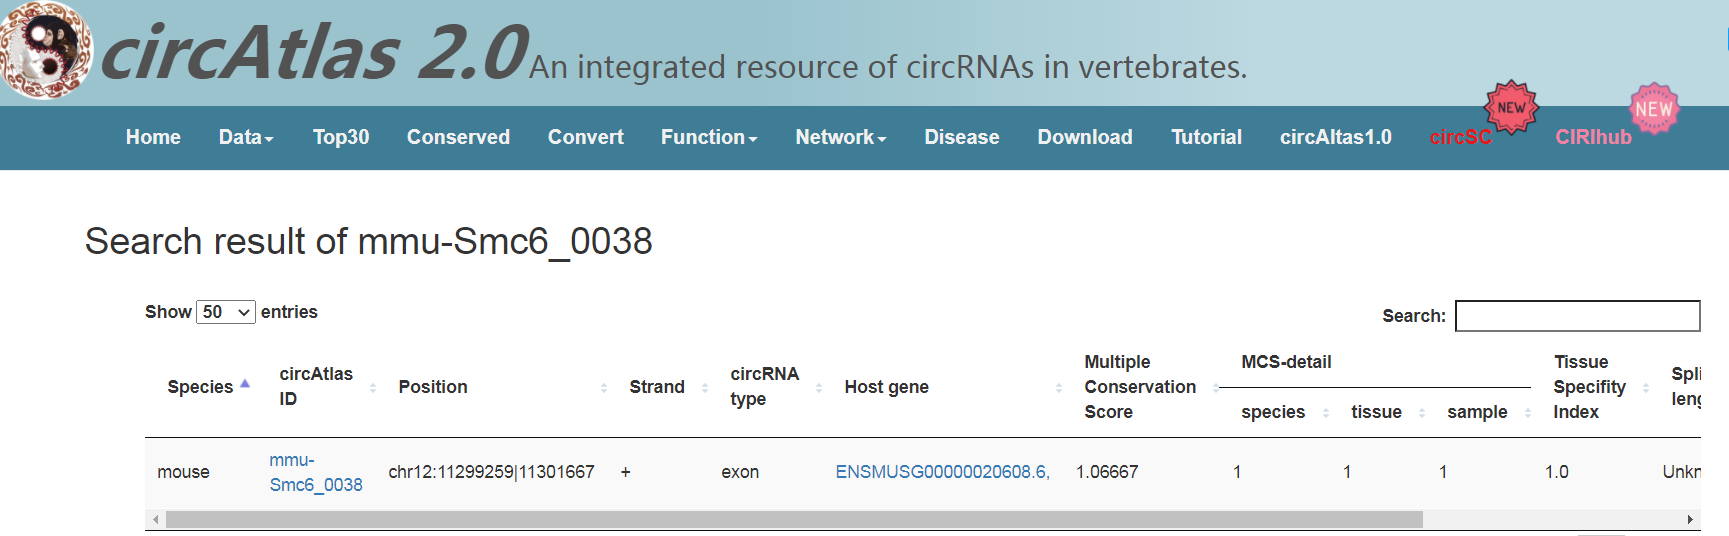Viewport: 1729px width, 536px height.
Task: Expand the Function menu
Action: 709,137
